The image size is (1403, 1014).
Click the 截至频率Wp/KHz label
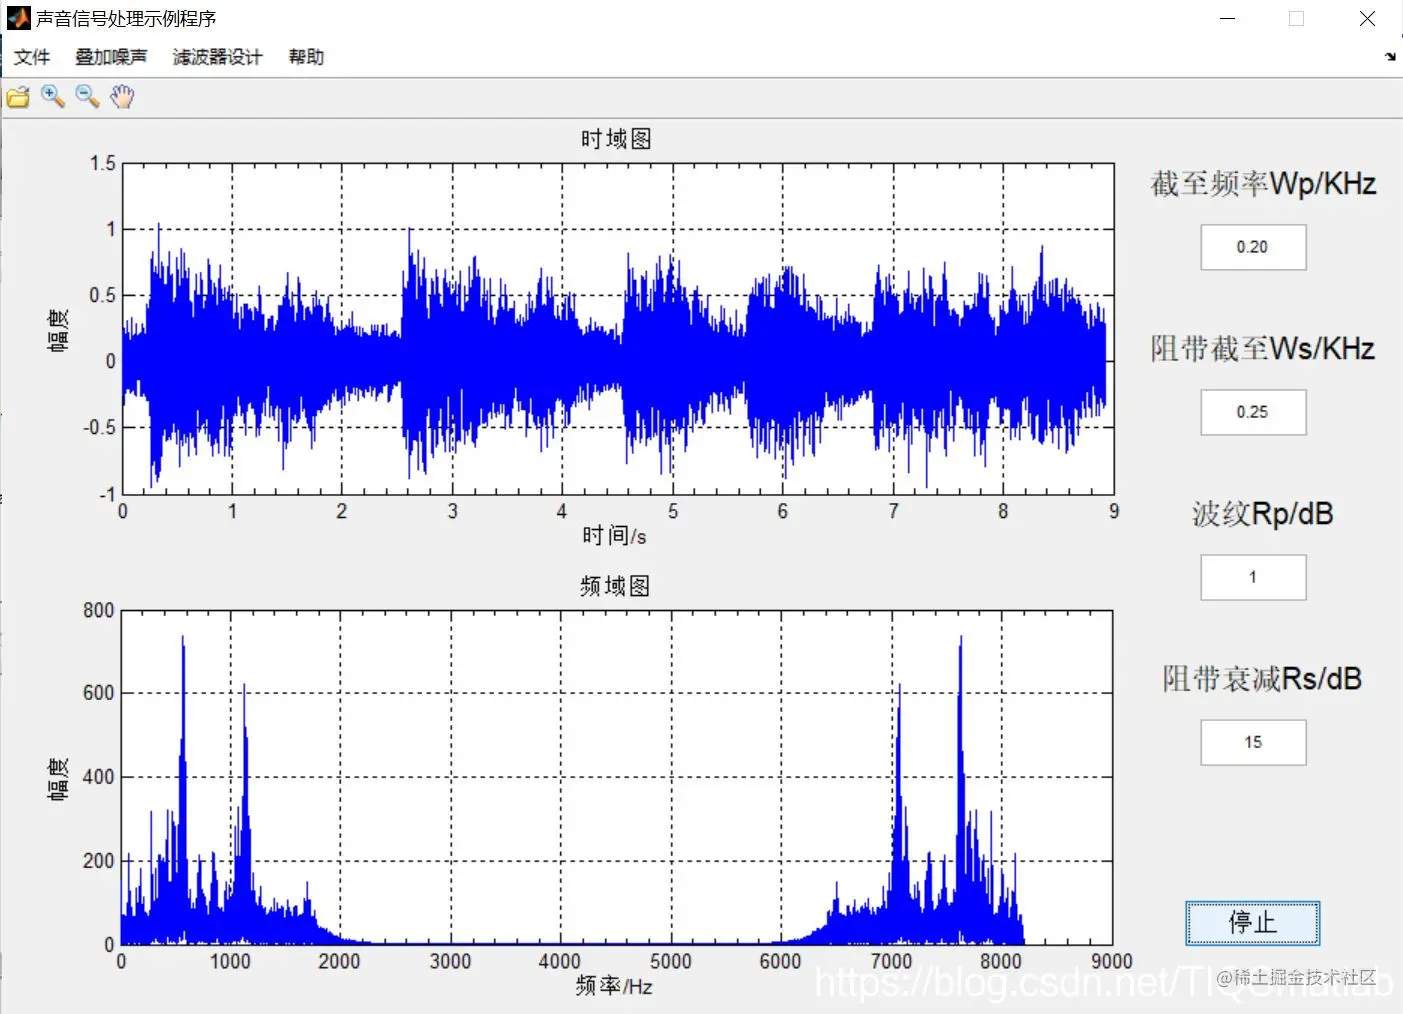tap(1263, 184)
